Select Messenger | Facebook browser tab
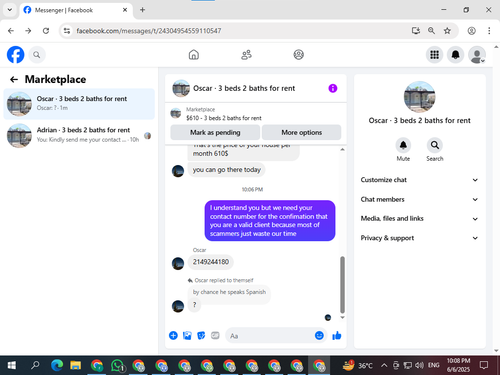This screenshot has width=500, height=375. (76, 10)
